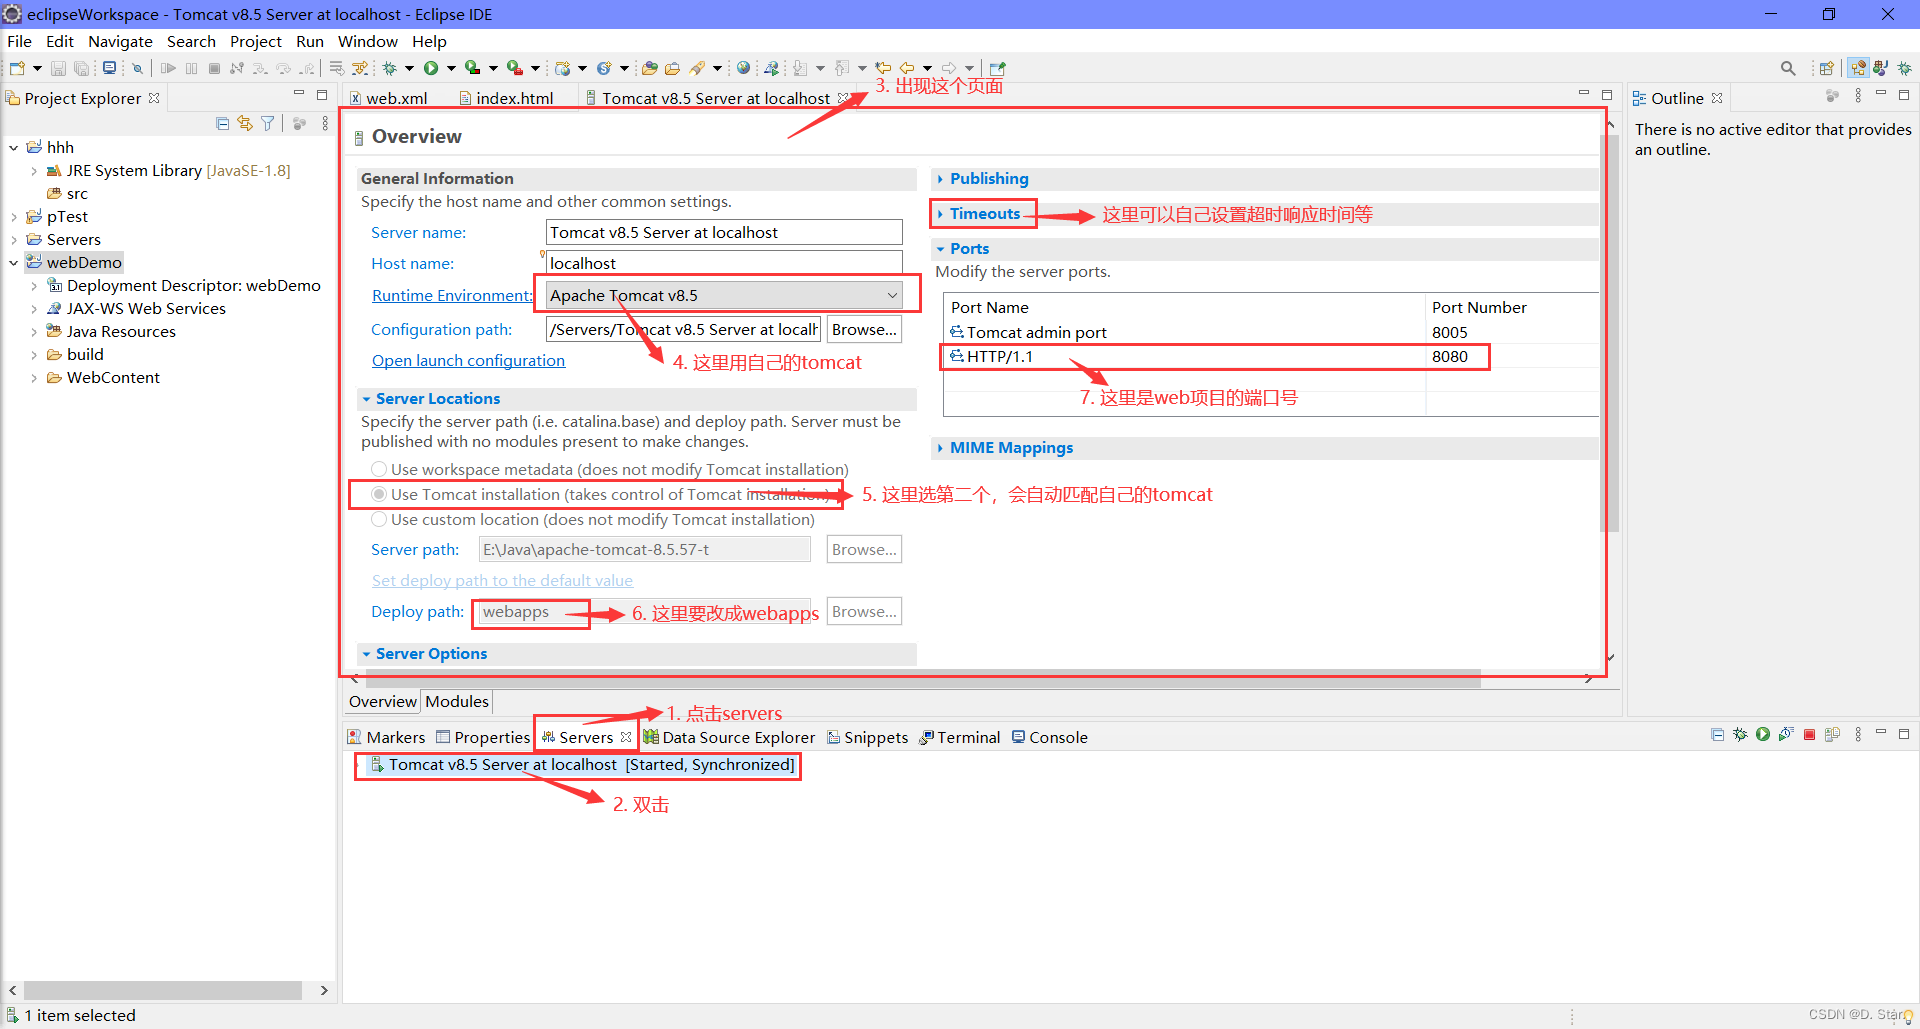Click the Open Perspective icon

1827,68
